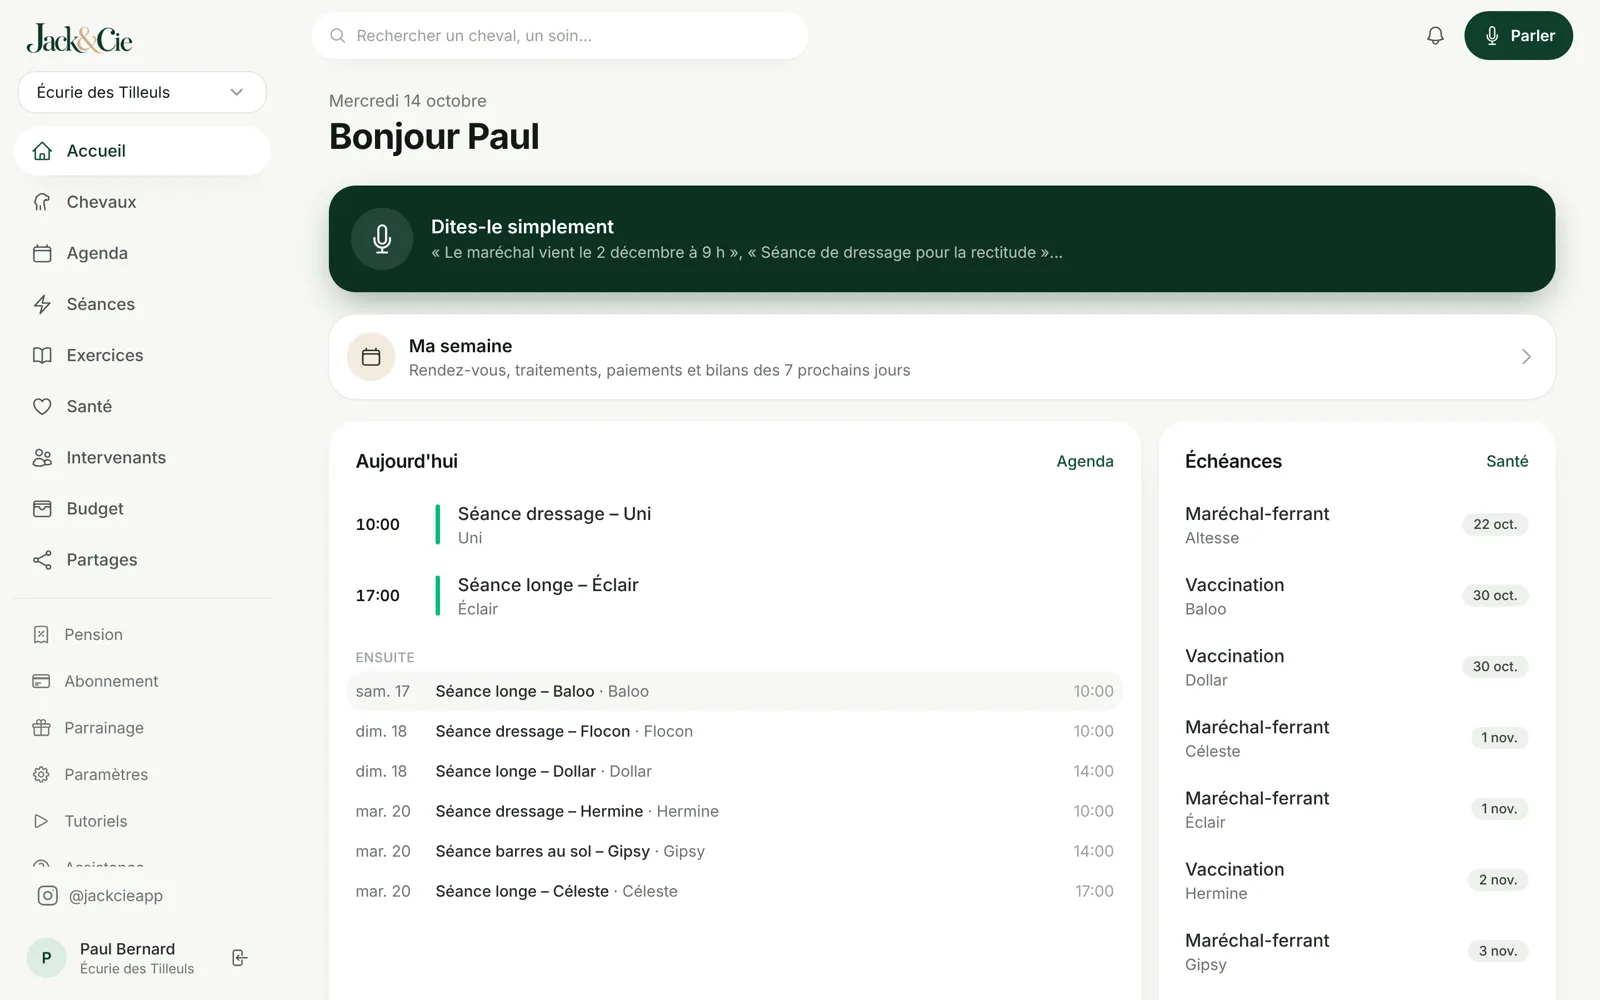Viewport: 1600px width, 1000px height.
Task: Click the gift icon next to Parrainage
Action: click(41, 728)
